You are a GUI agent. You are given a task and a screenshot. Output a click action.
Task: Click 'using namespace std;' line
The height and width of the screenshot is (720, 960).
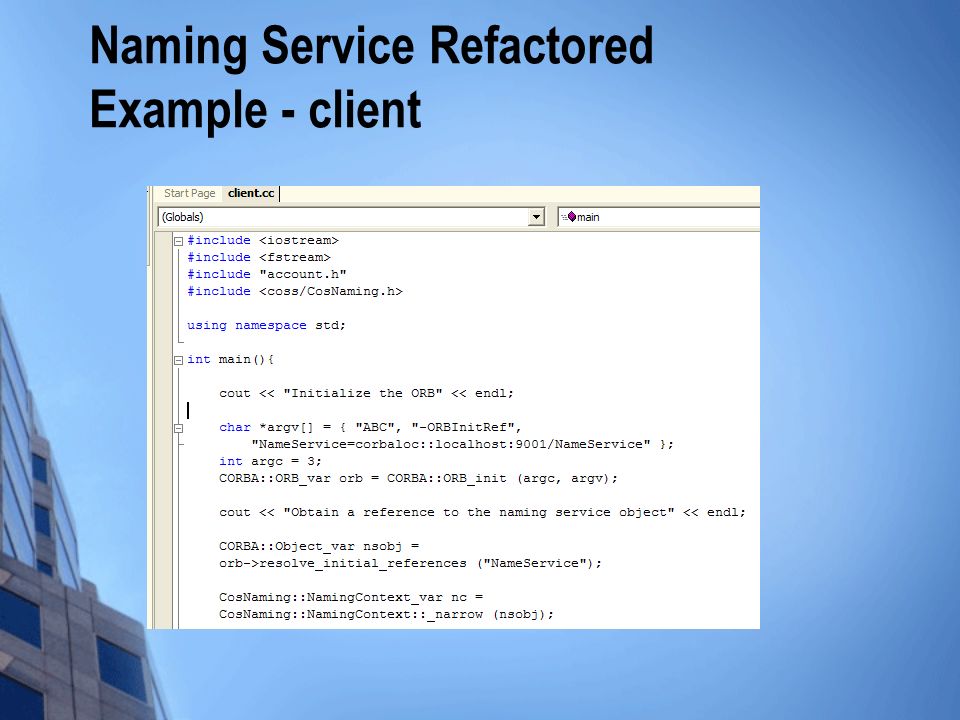[x=266, y=326]
